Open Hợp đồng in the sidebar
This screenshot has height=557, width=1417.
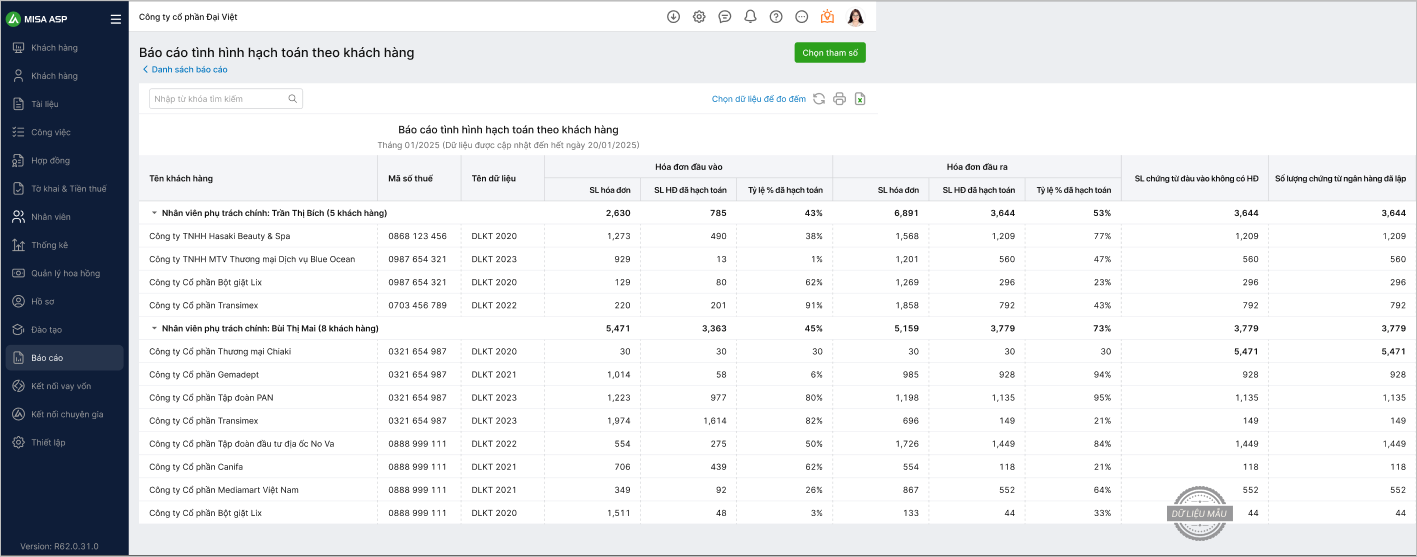tap(65, 160)
